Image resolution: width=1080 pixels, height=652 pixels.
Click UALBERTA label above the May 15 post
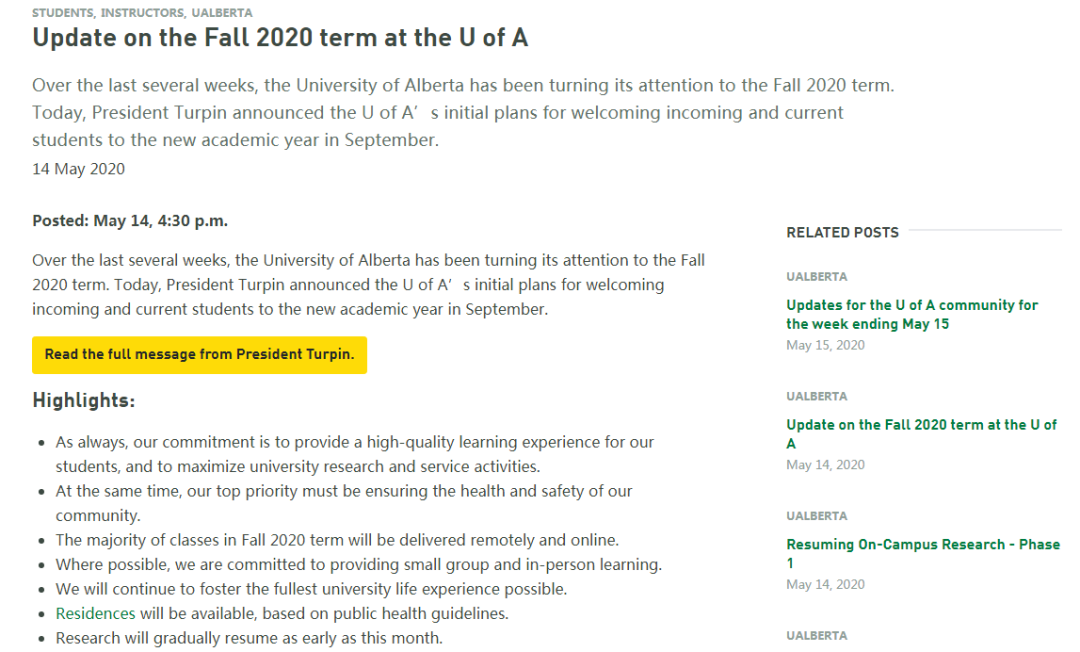click(x=817, y=277)
